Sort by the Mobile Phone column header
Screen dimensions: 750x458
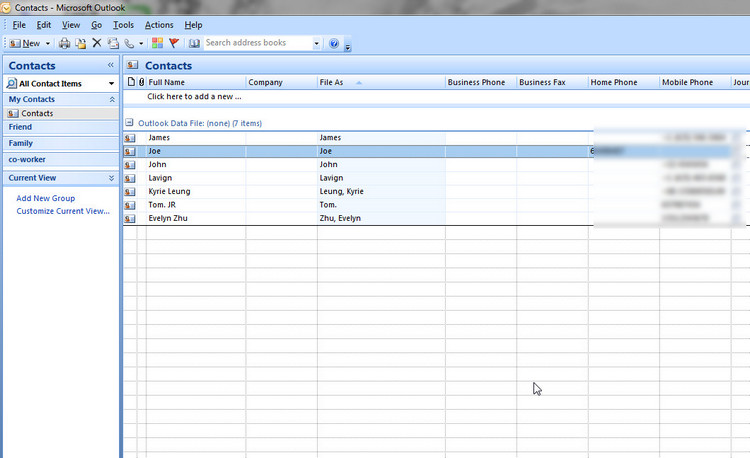point(695,82)
